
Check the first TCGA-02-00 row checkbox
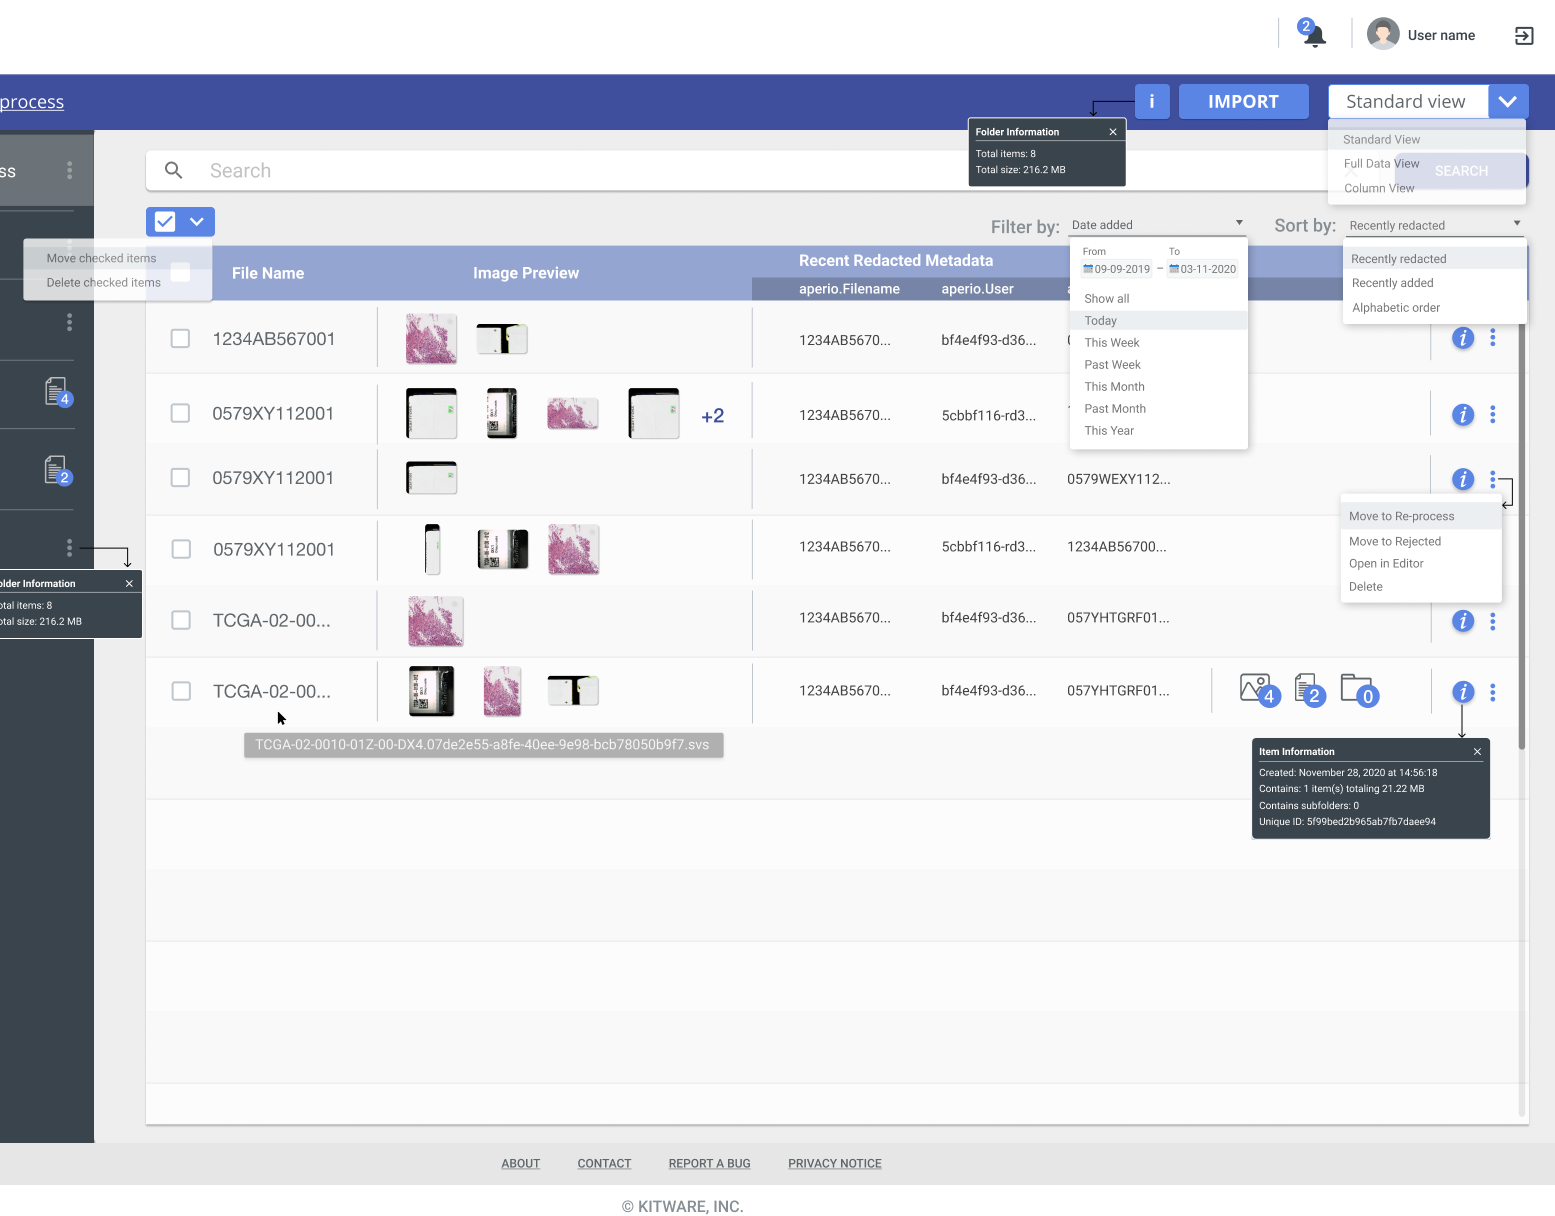pos(181,620)
